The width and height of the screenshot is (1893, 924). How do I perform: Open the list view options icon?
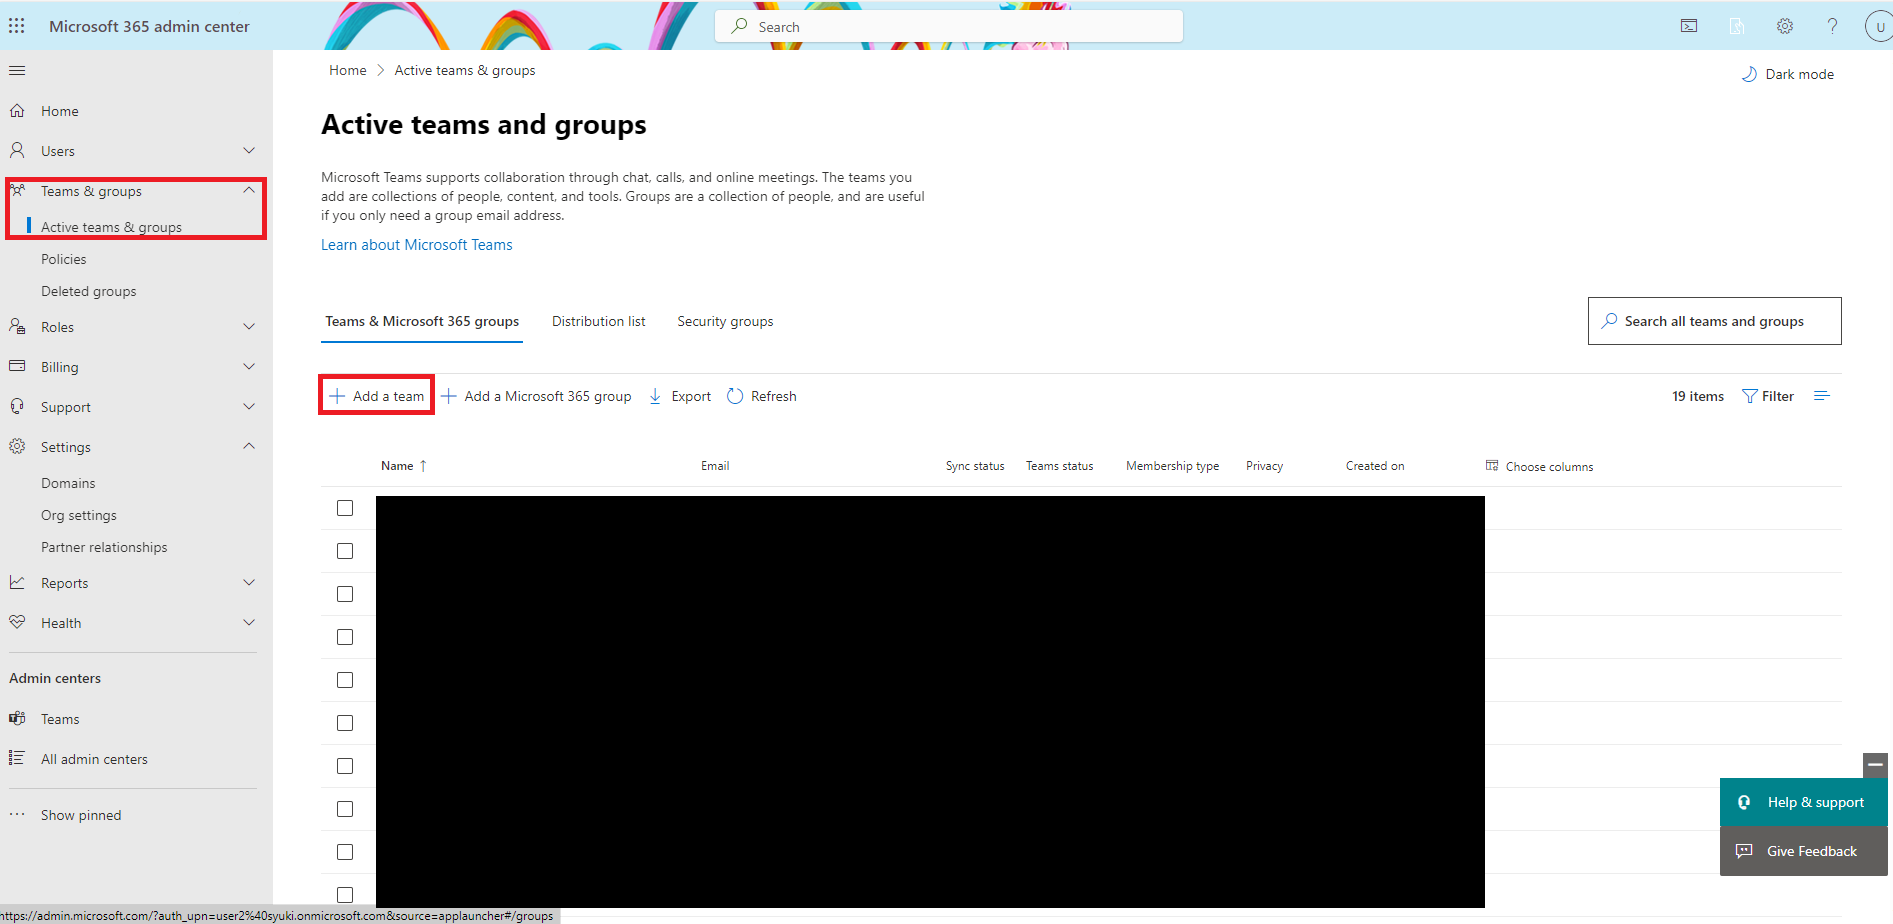(x=1822, y=396)
